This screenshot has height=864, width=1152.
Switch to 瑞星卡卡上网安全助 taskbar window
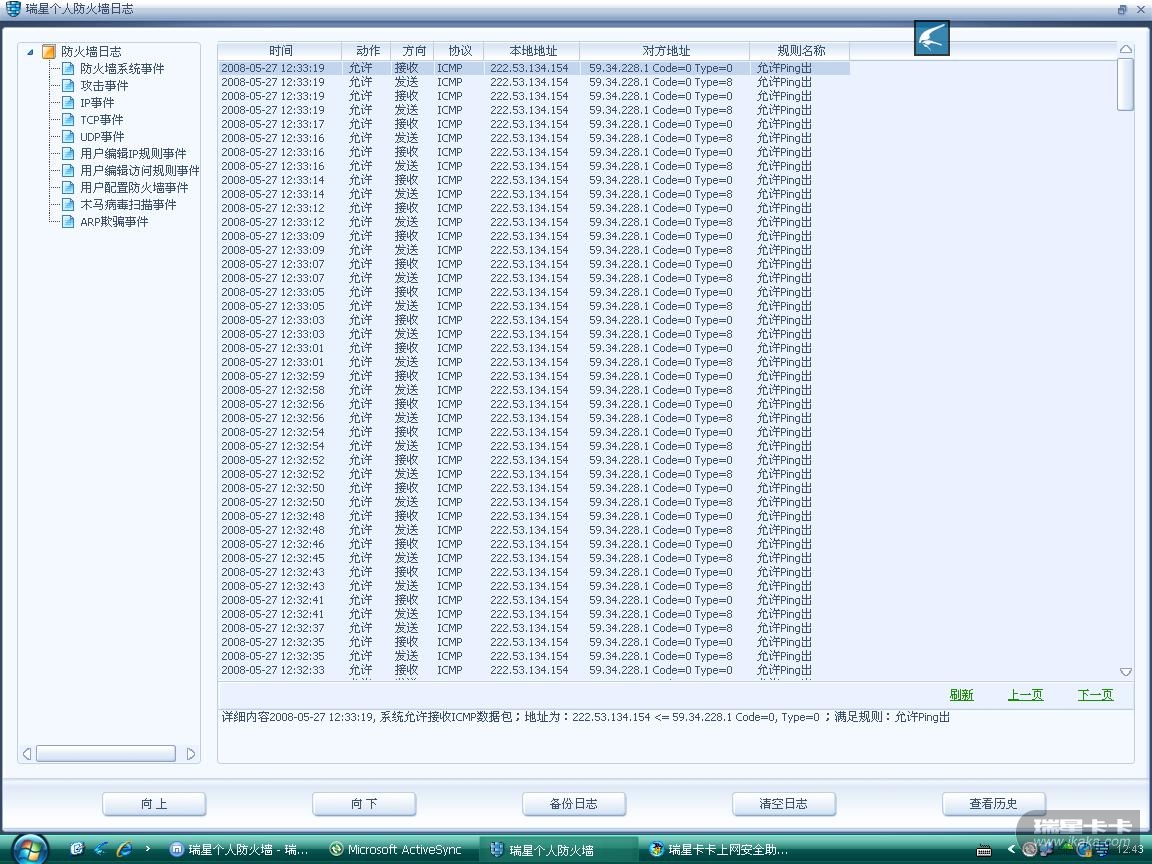(x=720, y=849)
